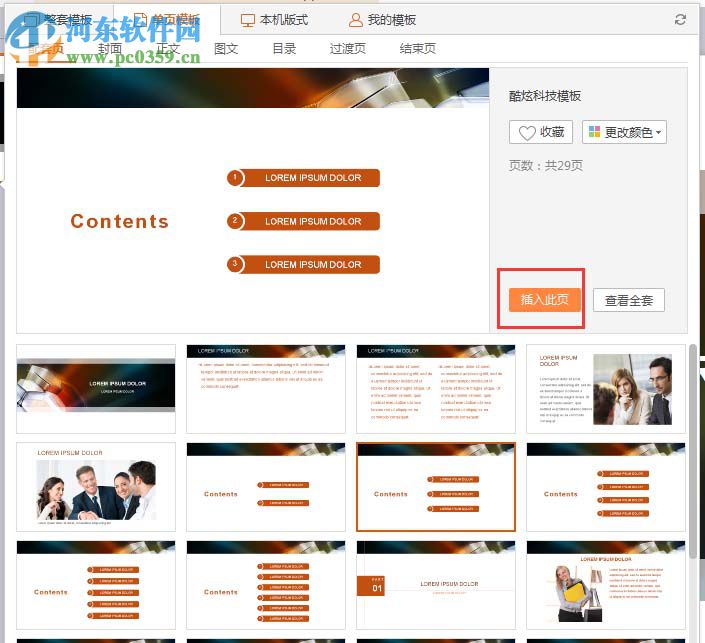
Task: Expand the 更改颜色 dropdown
Action: [624, 132]
